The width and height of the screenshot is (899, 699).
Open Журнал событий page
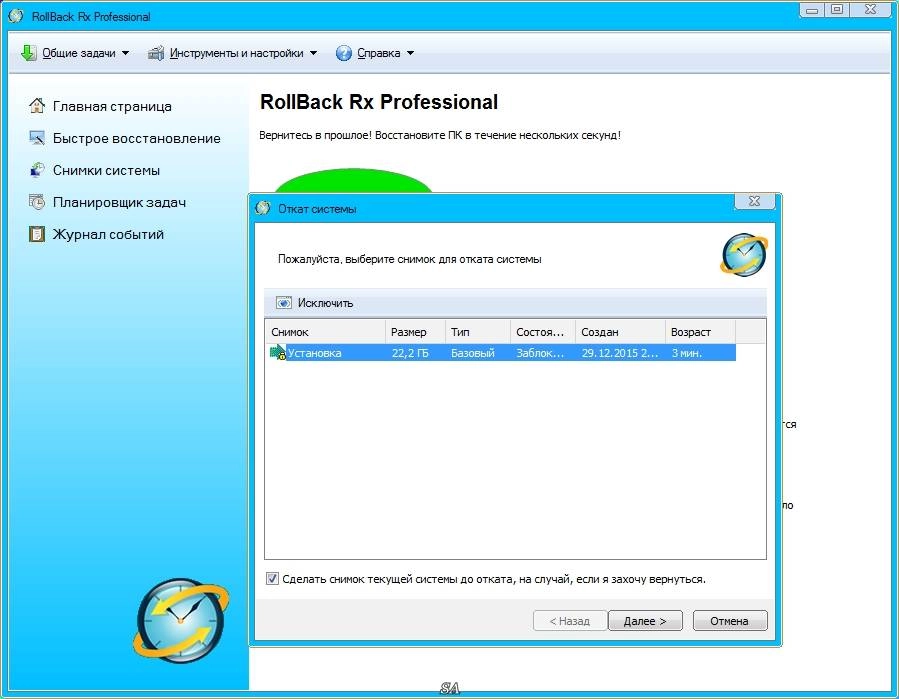[108, 235]
